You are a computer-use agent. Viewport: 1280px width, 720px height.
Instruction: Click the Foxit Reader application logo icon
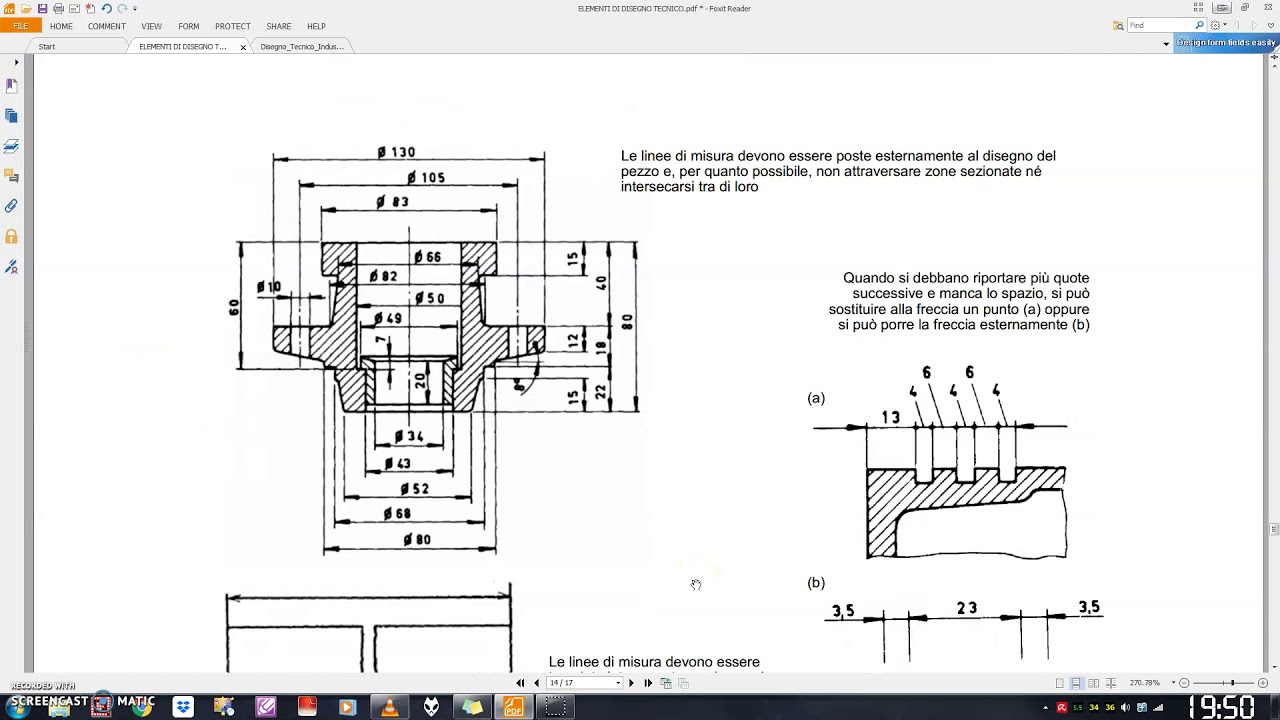tap(9, 8)
